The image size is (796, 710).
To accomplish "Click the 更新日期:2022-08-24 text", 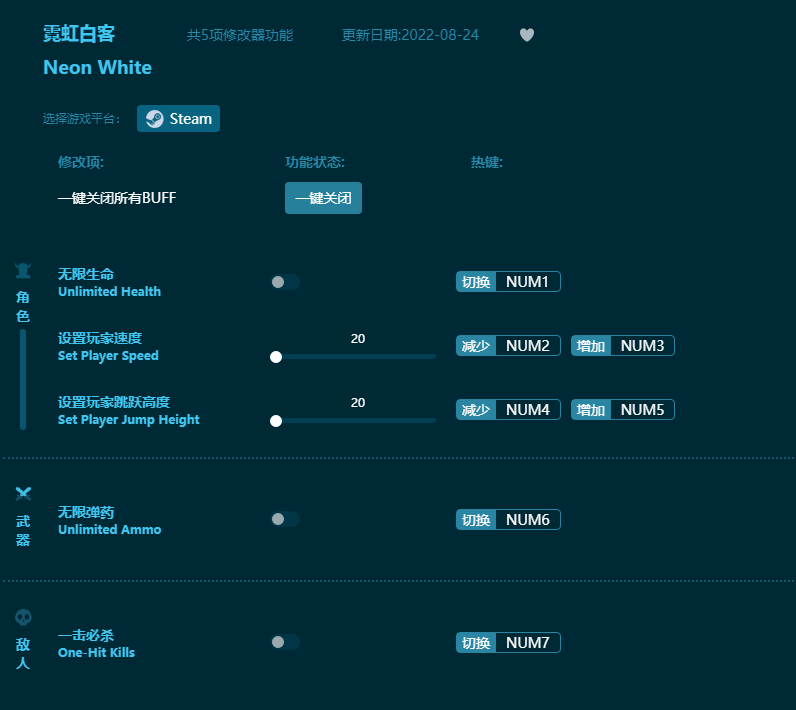I will (x=410, y=35).
